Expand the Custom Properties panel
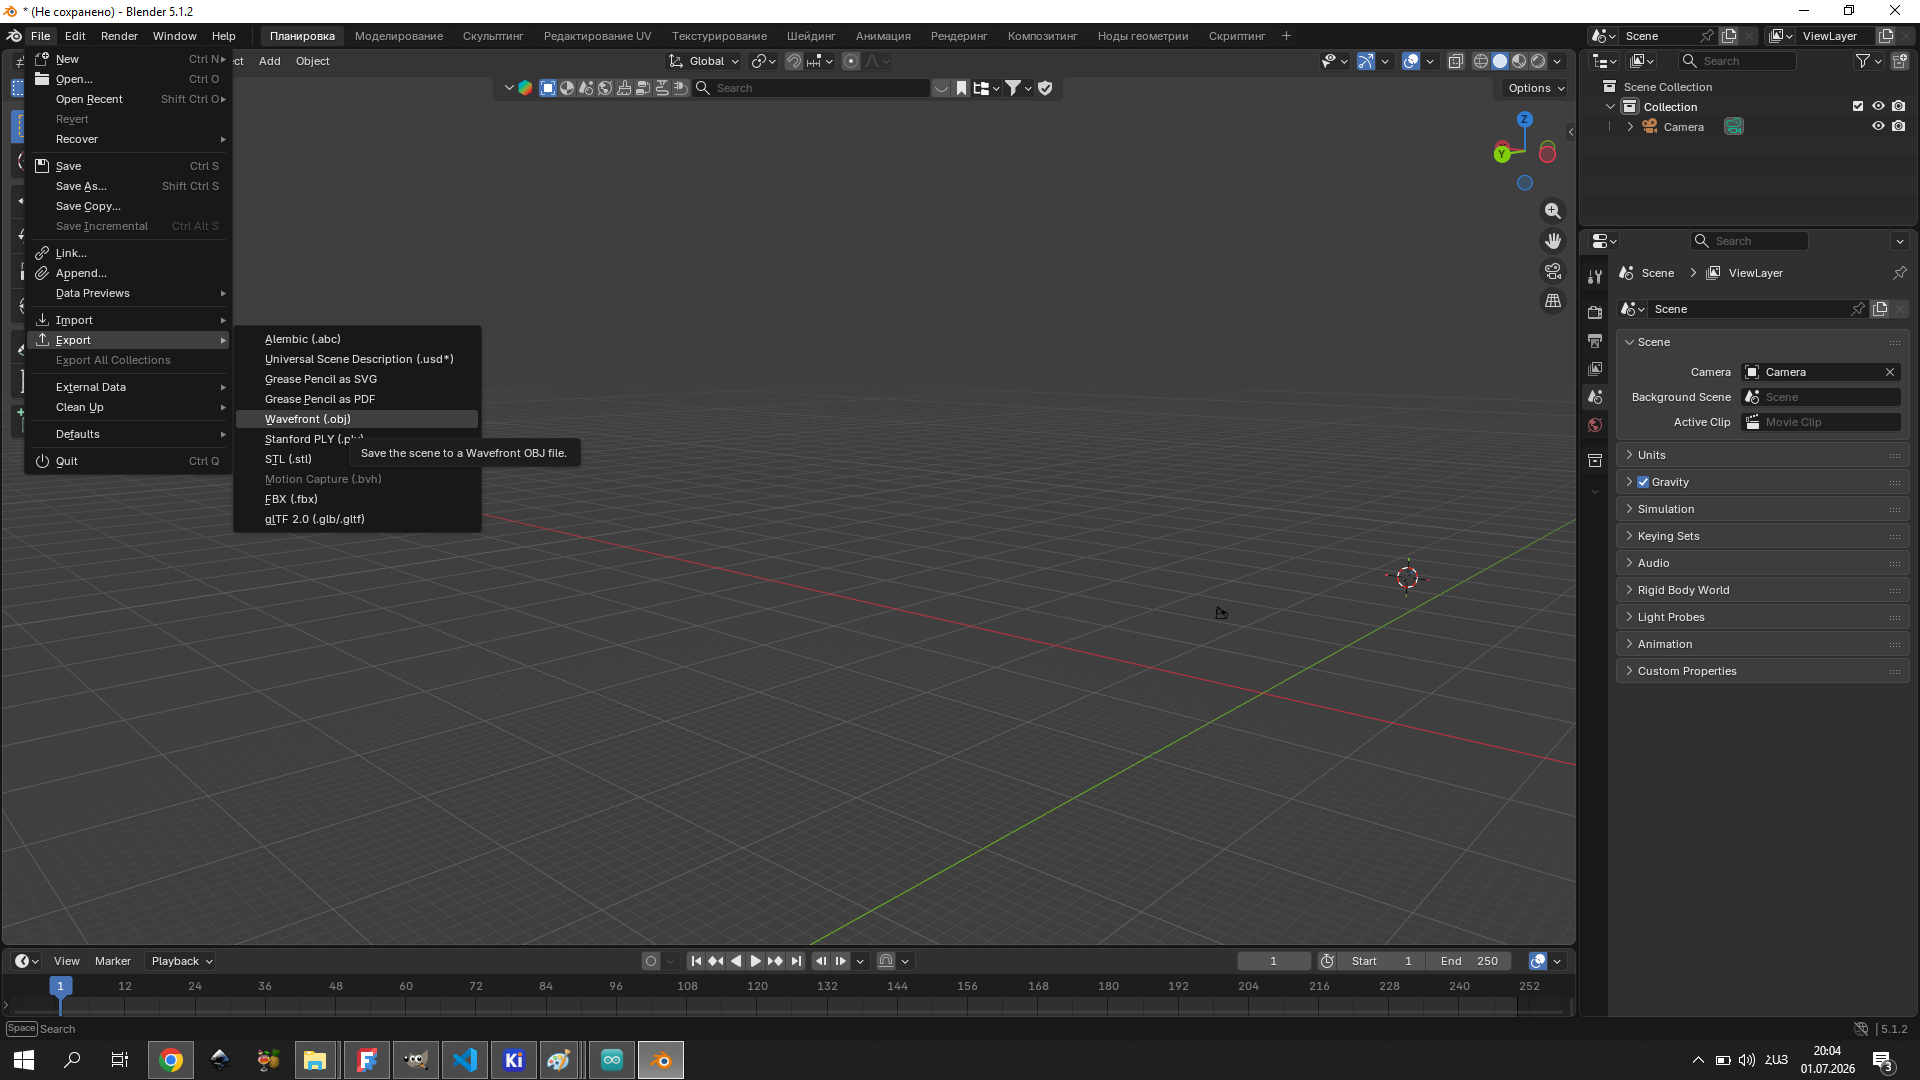Viewport: 1920px width, 1080px height. coord(1763,671)
